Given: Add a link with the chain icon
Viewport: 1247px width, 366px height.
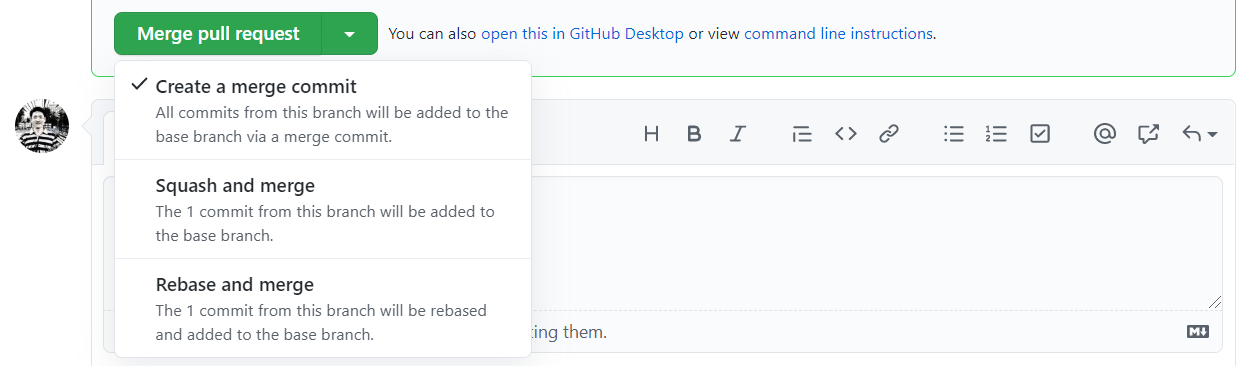Looking at the screenshot, I should (x=889, y=134).
